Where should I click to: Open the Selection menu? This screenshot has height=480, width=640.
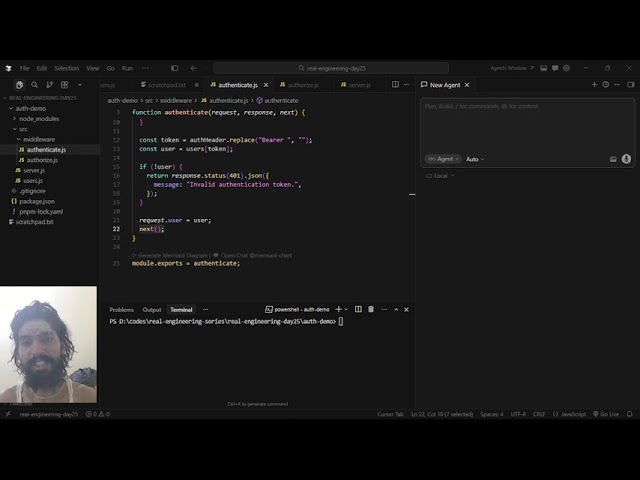coord(67,68)
